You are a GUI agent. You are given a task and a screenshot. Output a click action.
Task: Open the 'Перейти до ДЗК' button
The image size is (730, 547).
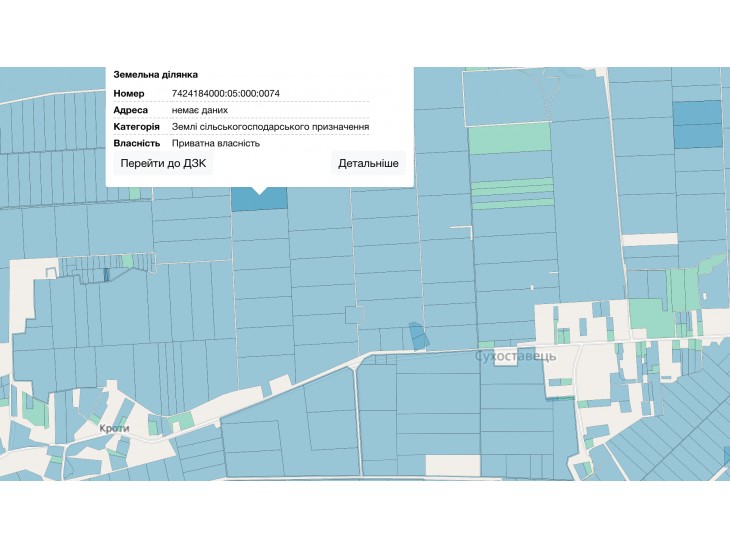[x=163, y=163]
